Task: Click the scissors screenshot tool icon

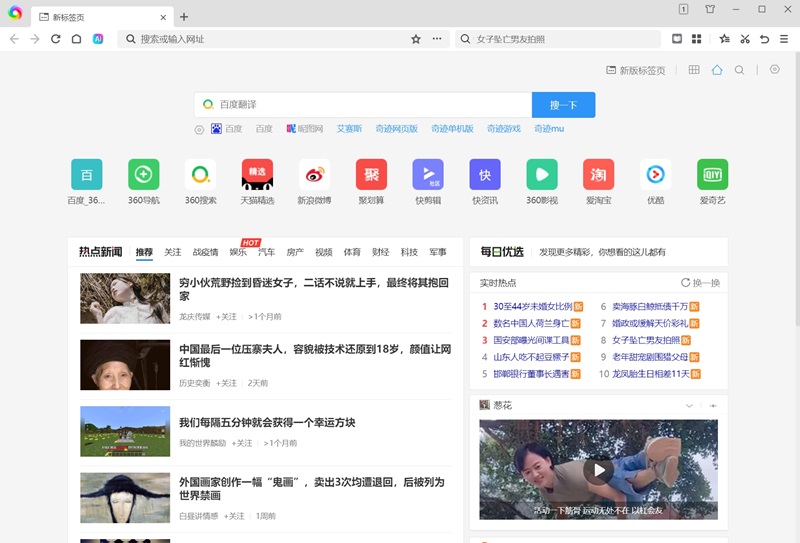Action: pos(745,39)
